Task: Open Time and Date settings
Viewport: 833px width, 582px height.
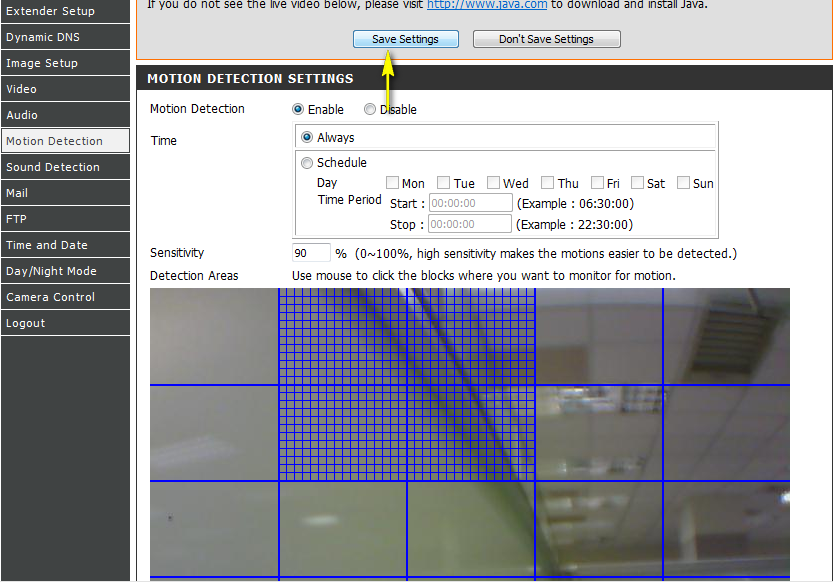Action: click(65, 245)
